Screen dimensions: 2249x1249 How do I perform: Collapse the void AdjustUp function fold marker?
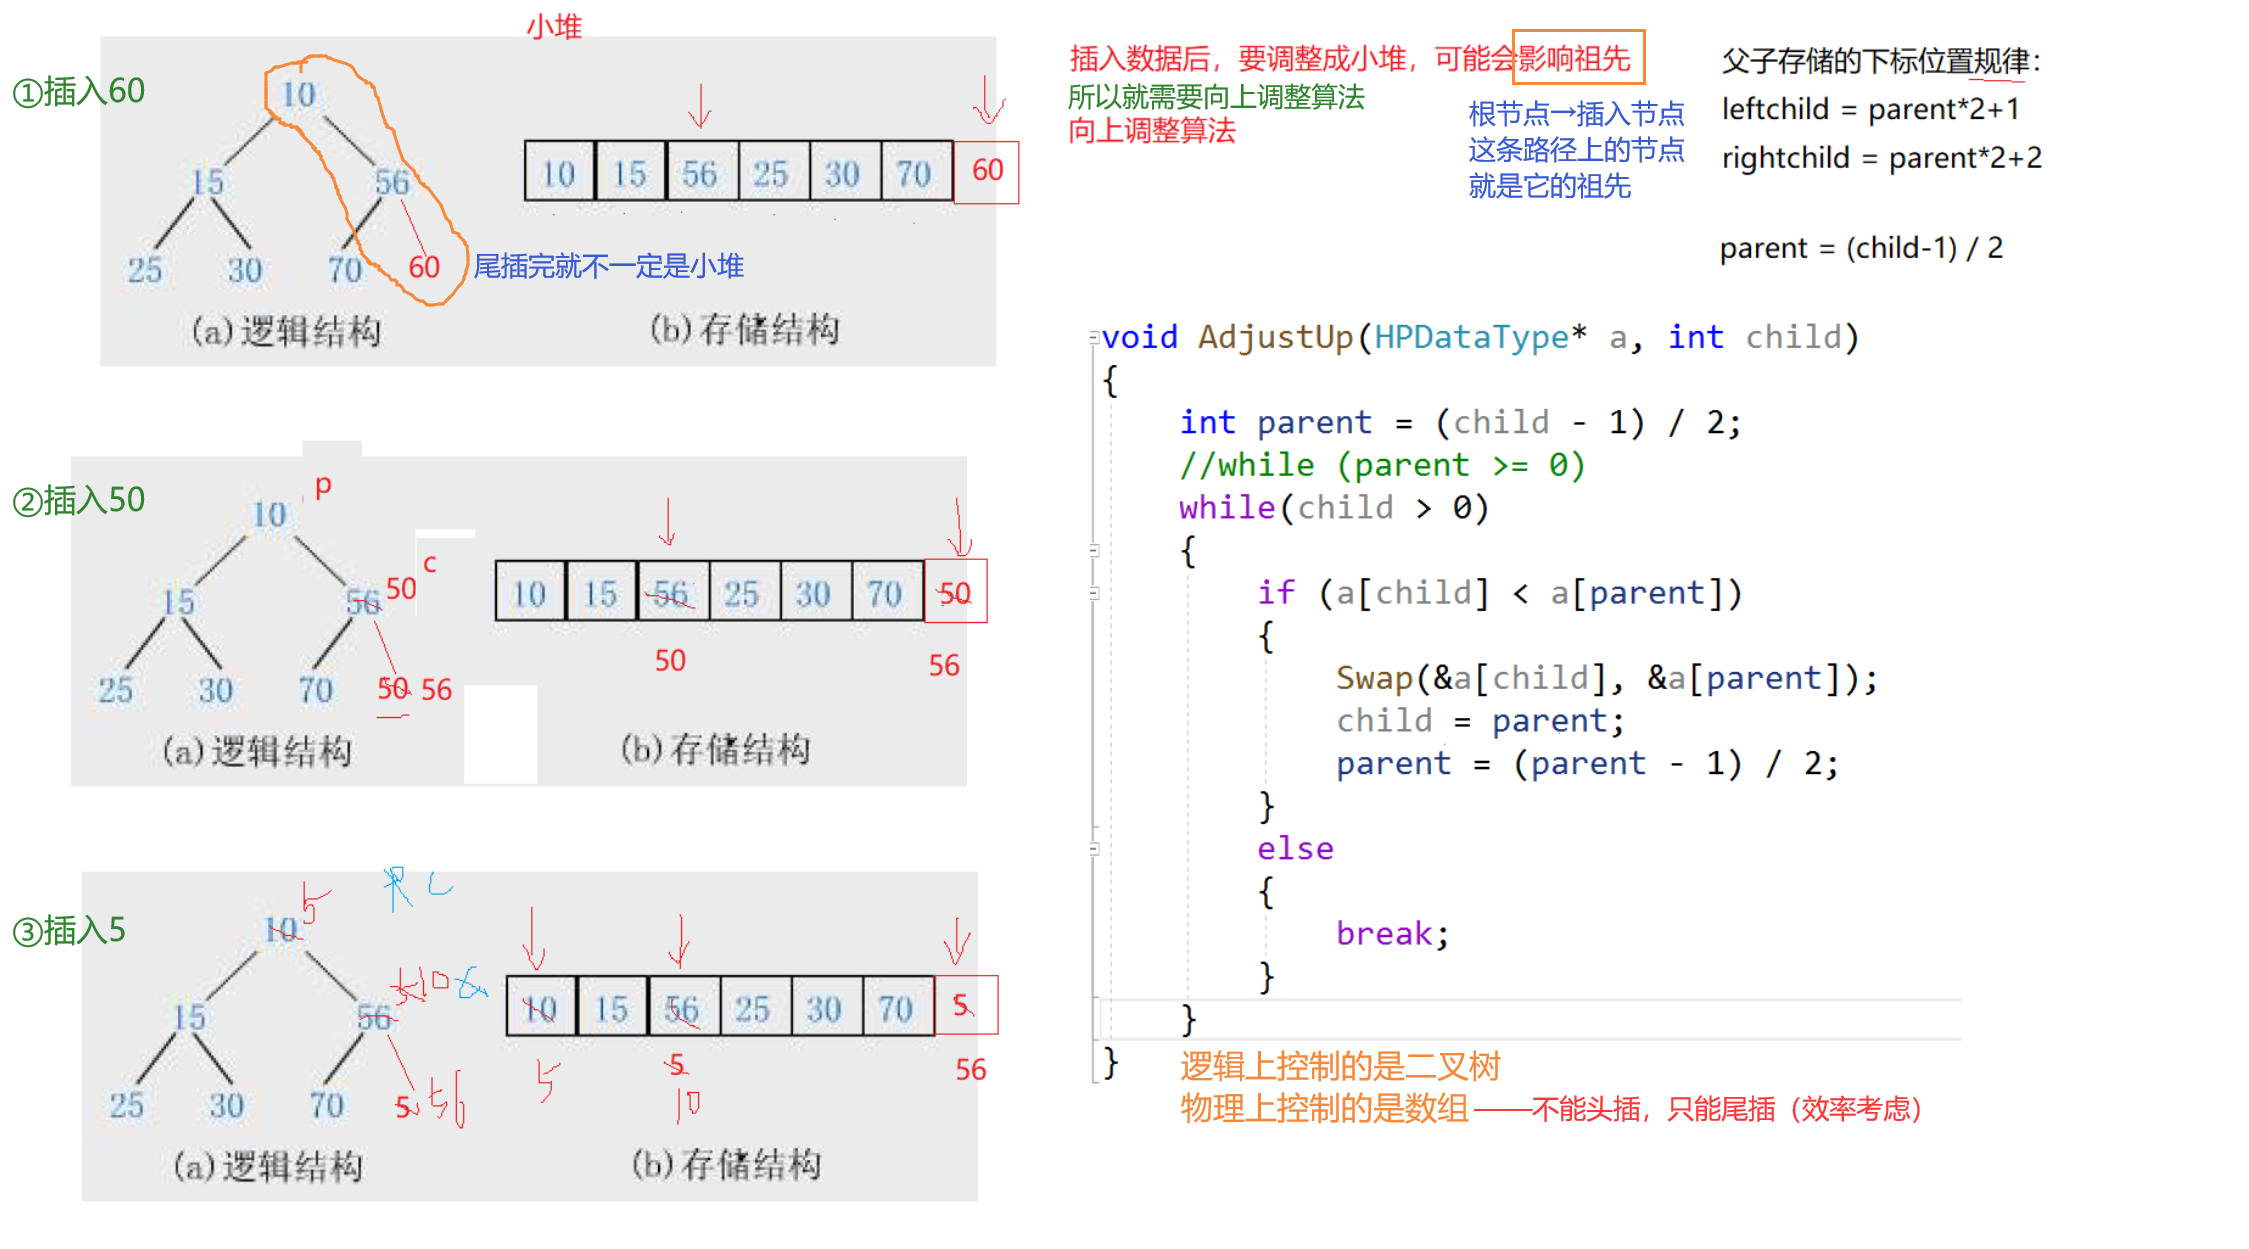point(1093,338)
